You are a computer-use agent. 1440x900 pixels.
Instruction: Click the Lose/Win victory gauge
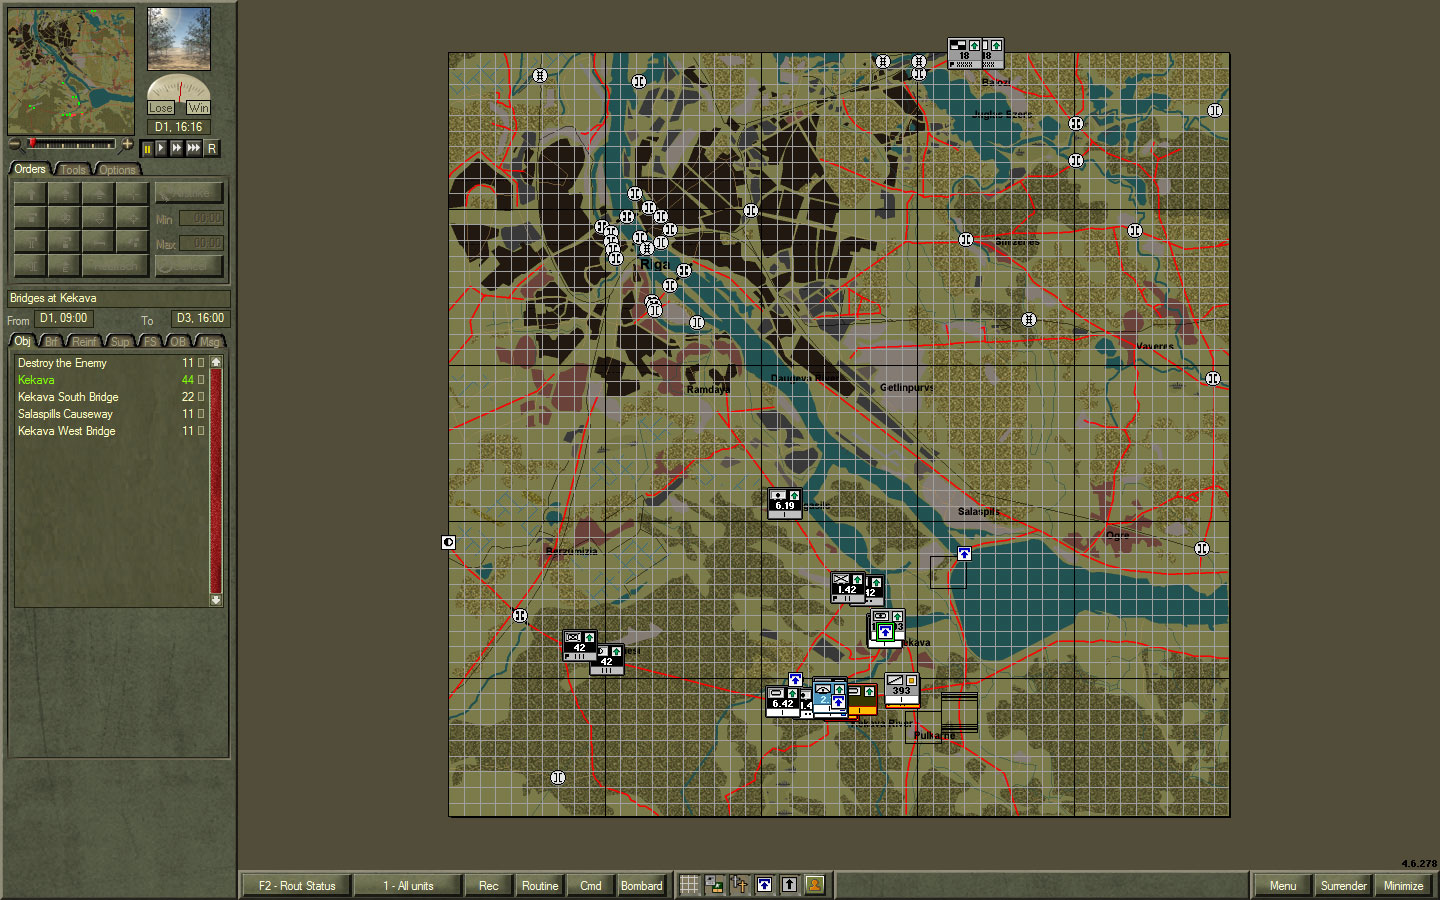pos(179,95)
